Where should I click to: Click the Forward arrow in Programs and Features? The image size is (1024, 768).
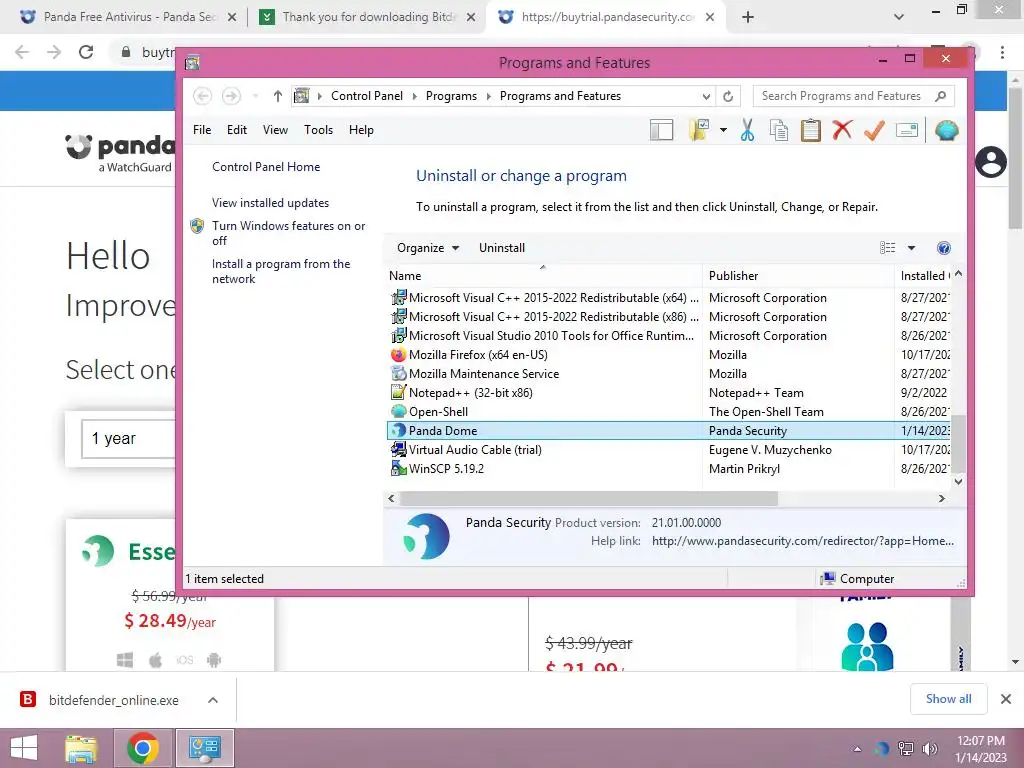pos(231,96)
